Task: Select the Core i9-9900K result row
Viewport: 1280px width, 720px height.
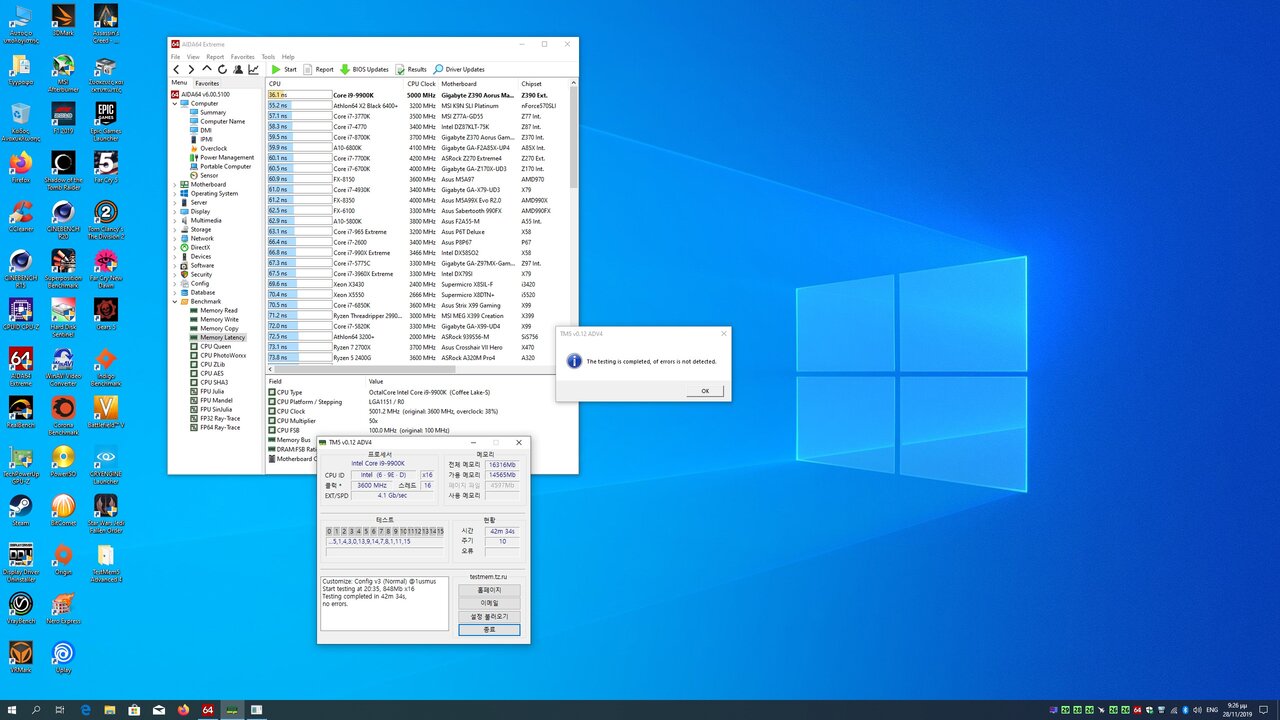Action: [418, 95]
